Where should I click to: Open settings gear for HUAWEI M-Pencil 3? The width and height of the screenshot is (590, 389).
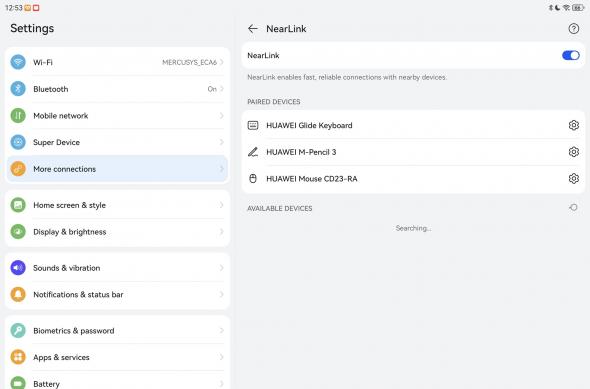point(573,152)
